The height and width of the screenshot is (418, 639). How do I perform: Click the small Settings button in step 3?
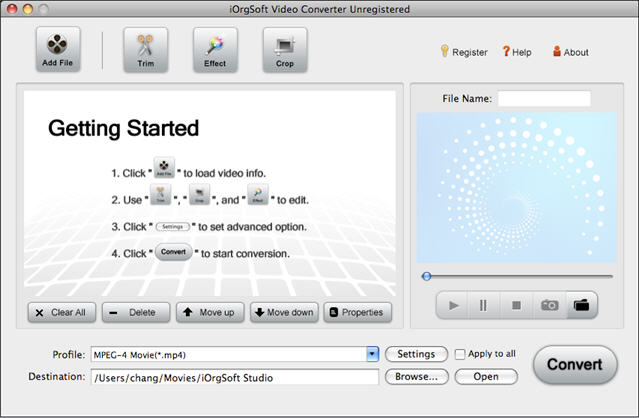pos(173,227)
